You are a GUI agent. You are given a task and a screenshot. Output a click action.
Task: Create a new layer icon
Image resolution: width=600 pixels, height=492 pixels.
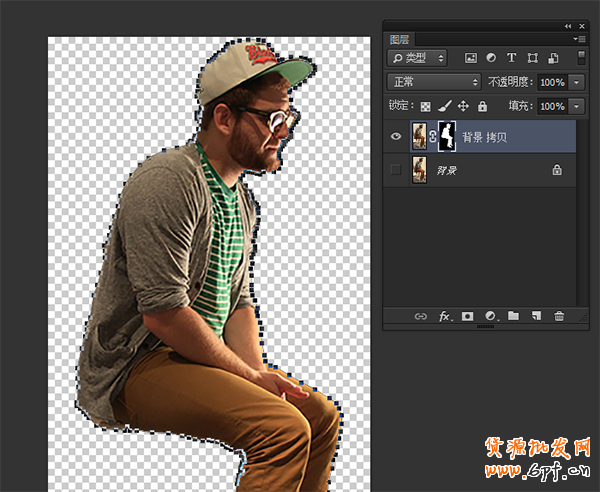536,316
